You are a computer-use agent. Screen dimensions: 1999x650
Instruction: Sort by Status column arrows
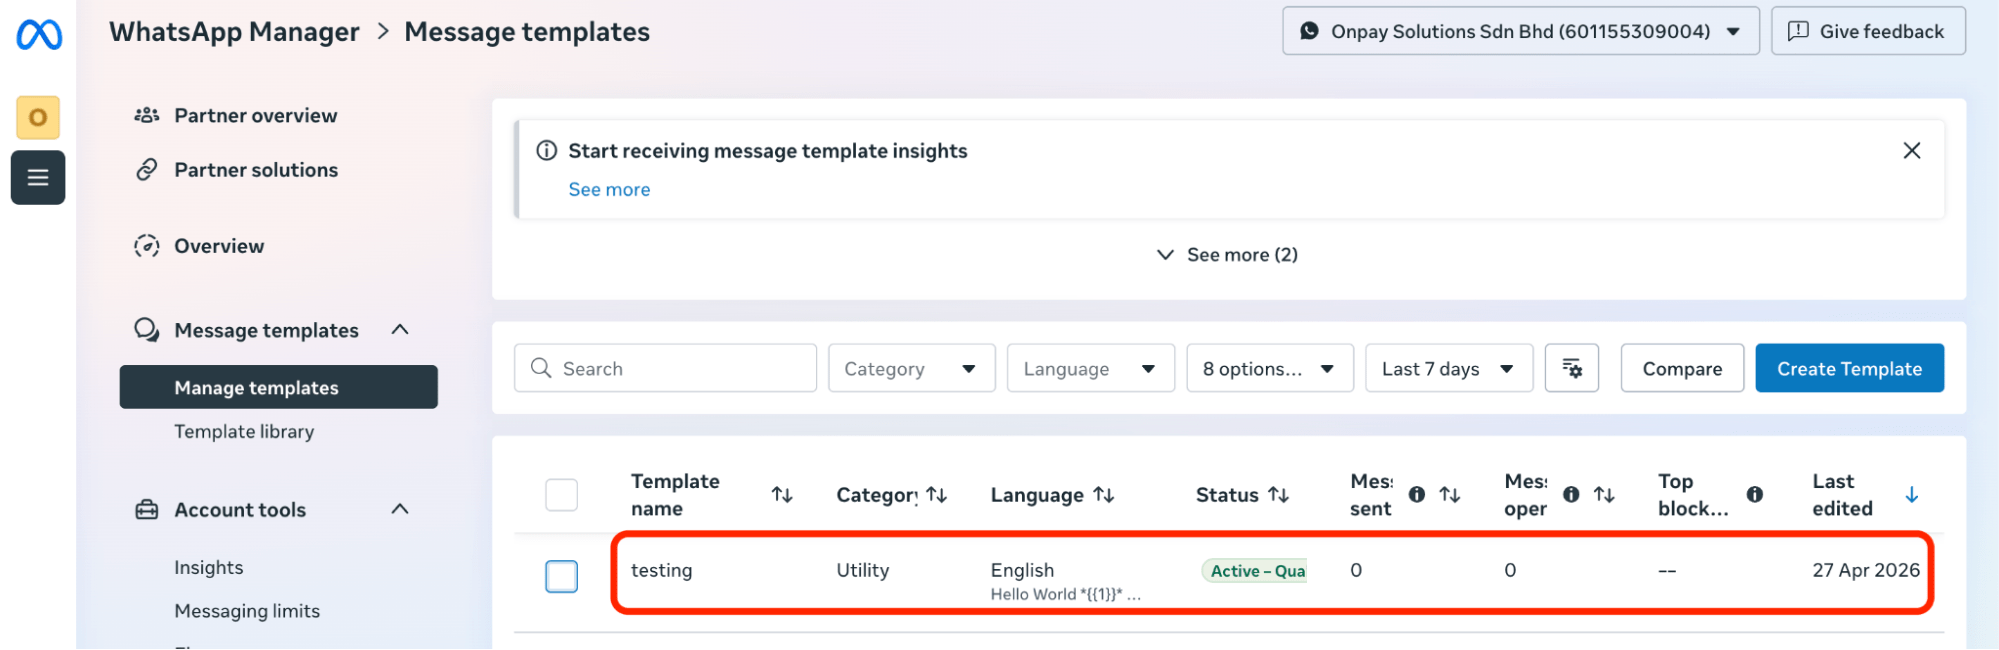[1278, 495]
